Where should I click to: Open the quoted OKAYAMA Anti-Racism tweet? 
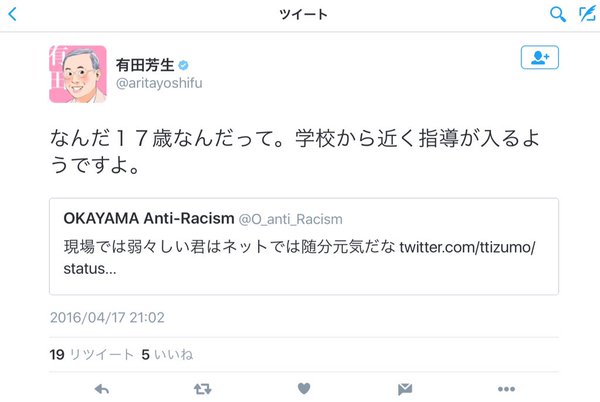[x=304, y=246]
